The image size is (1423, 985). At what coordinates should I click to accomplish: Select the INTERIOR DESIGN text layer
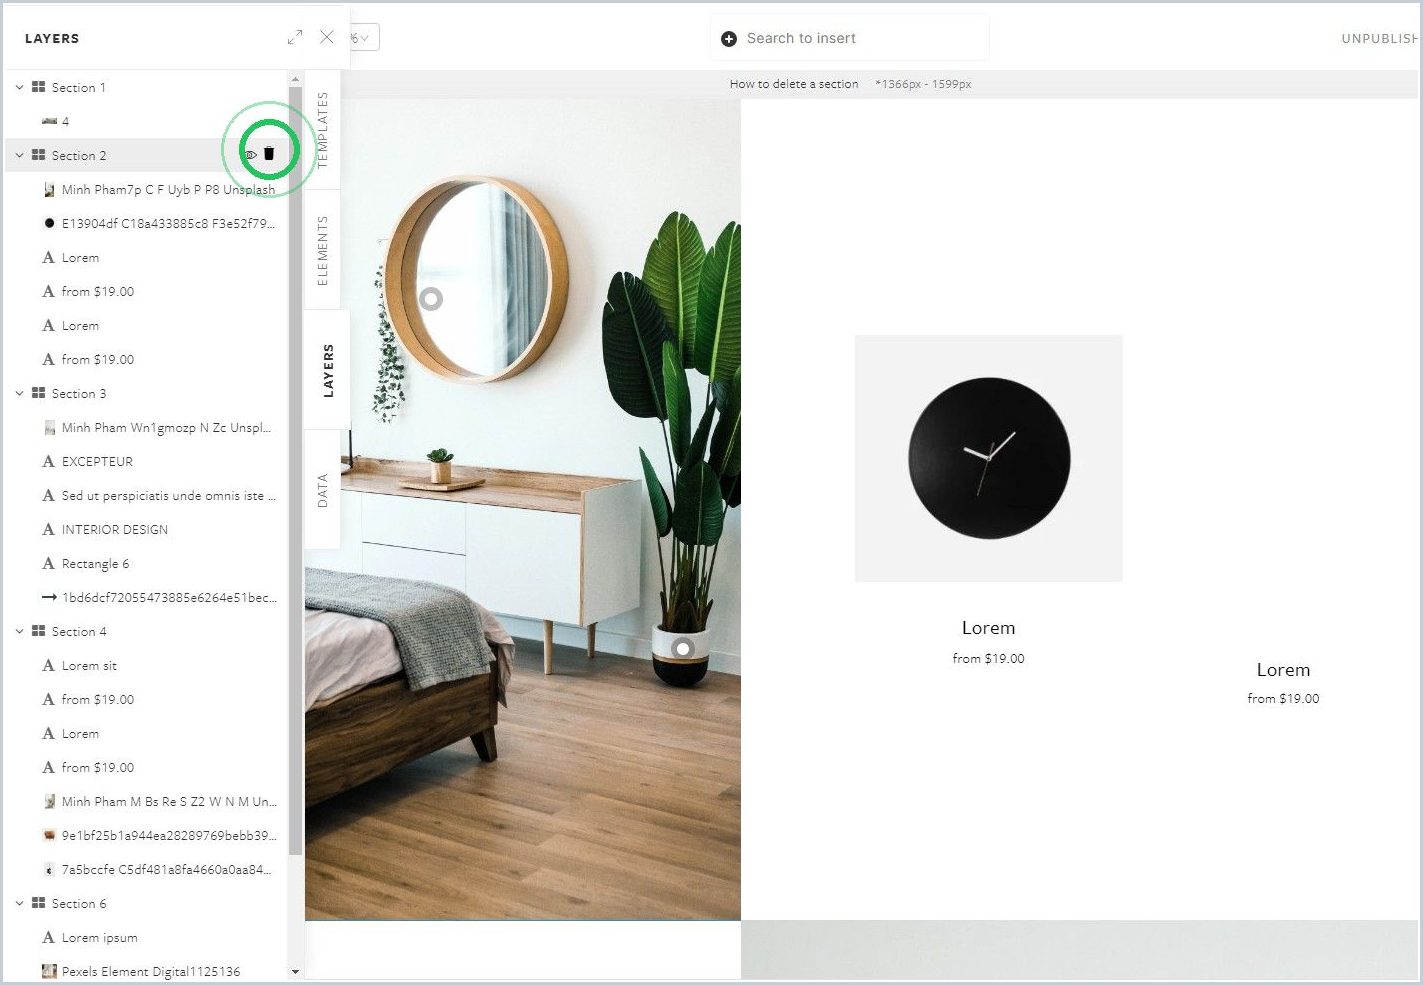pyautogui.click(x=145, y=529)
